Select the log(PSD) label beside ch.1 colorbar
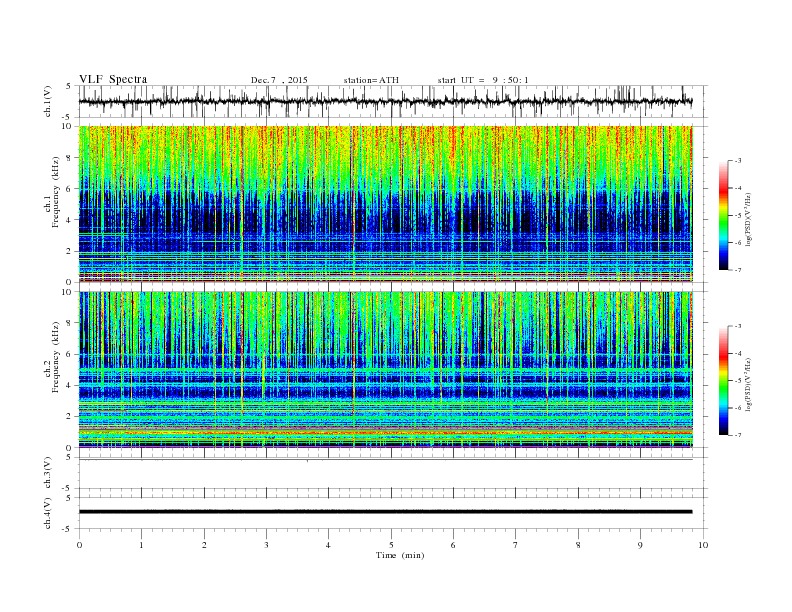The height and width of the screenshot is (612, 792). [748, 219]
